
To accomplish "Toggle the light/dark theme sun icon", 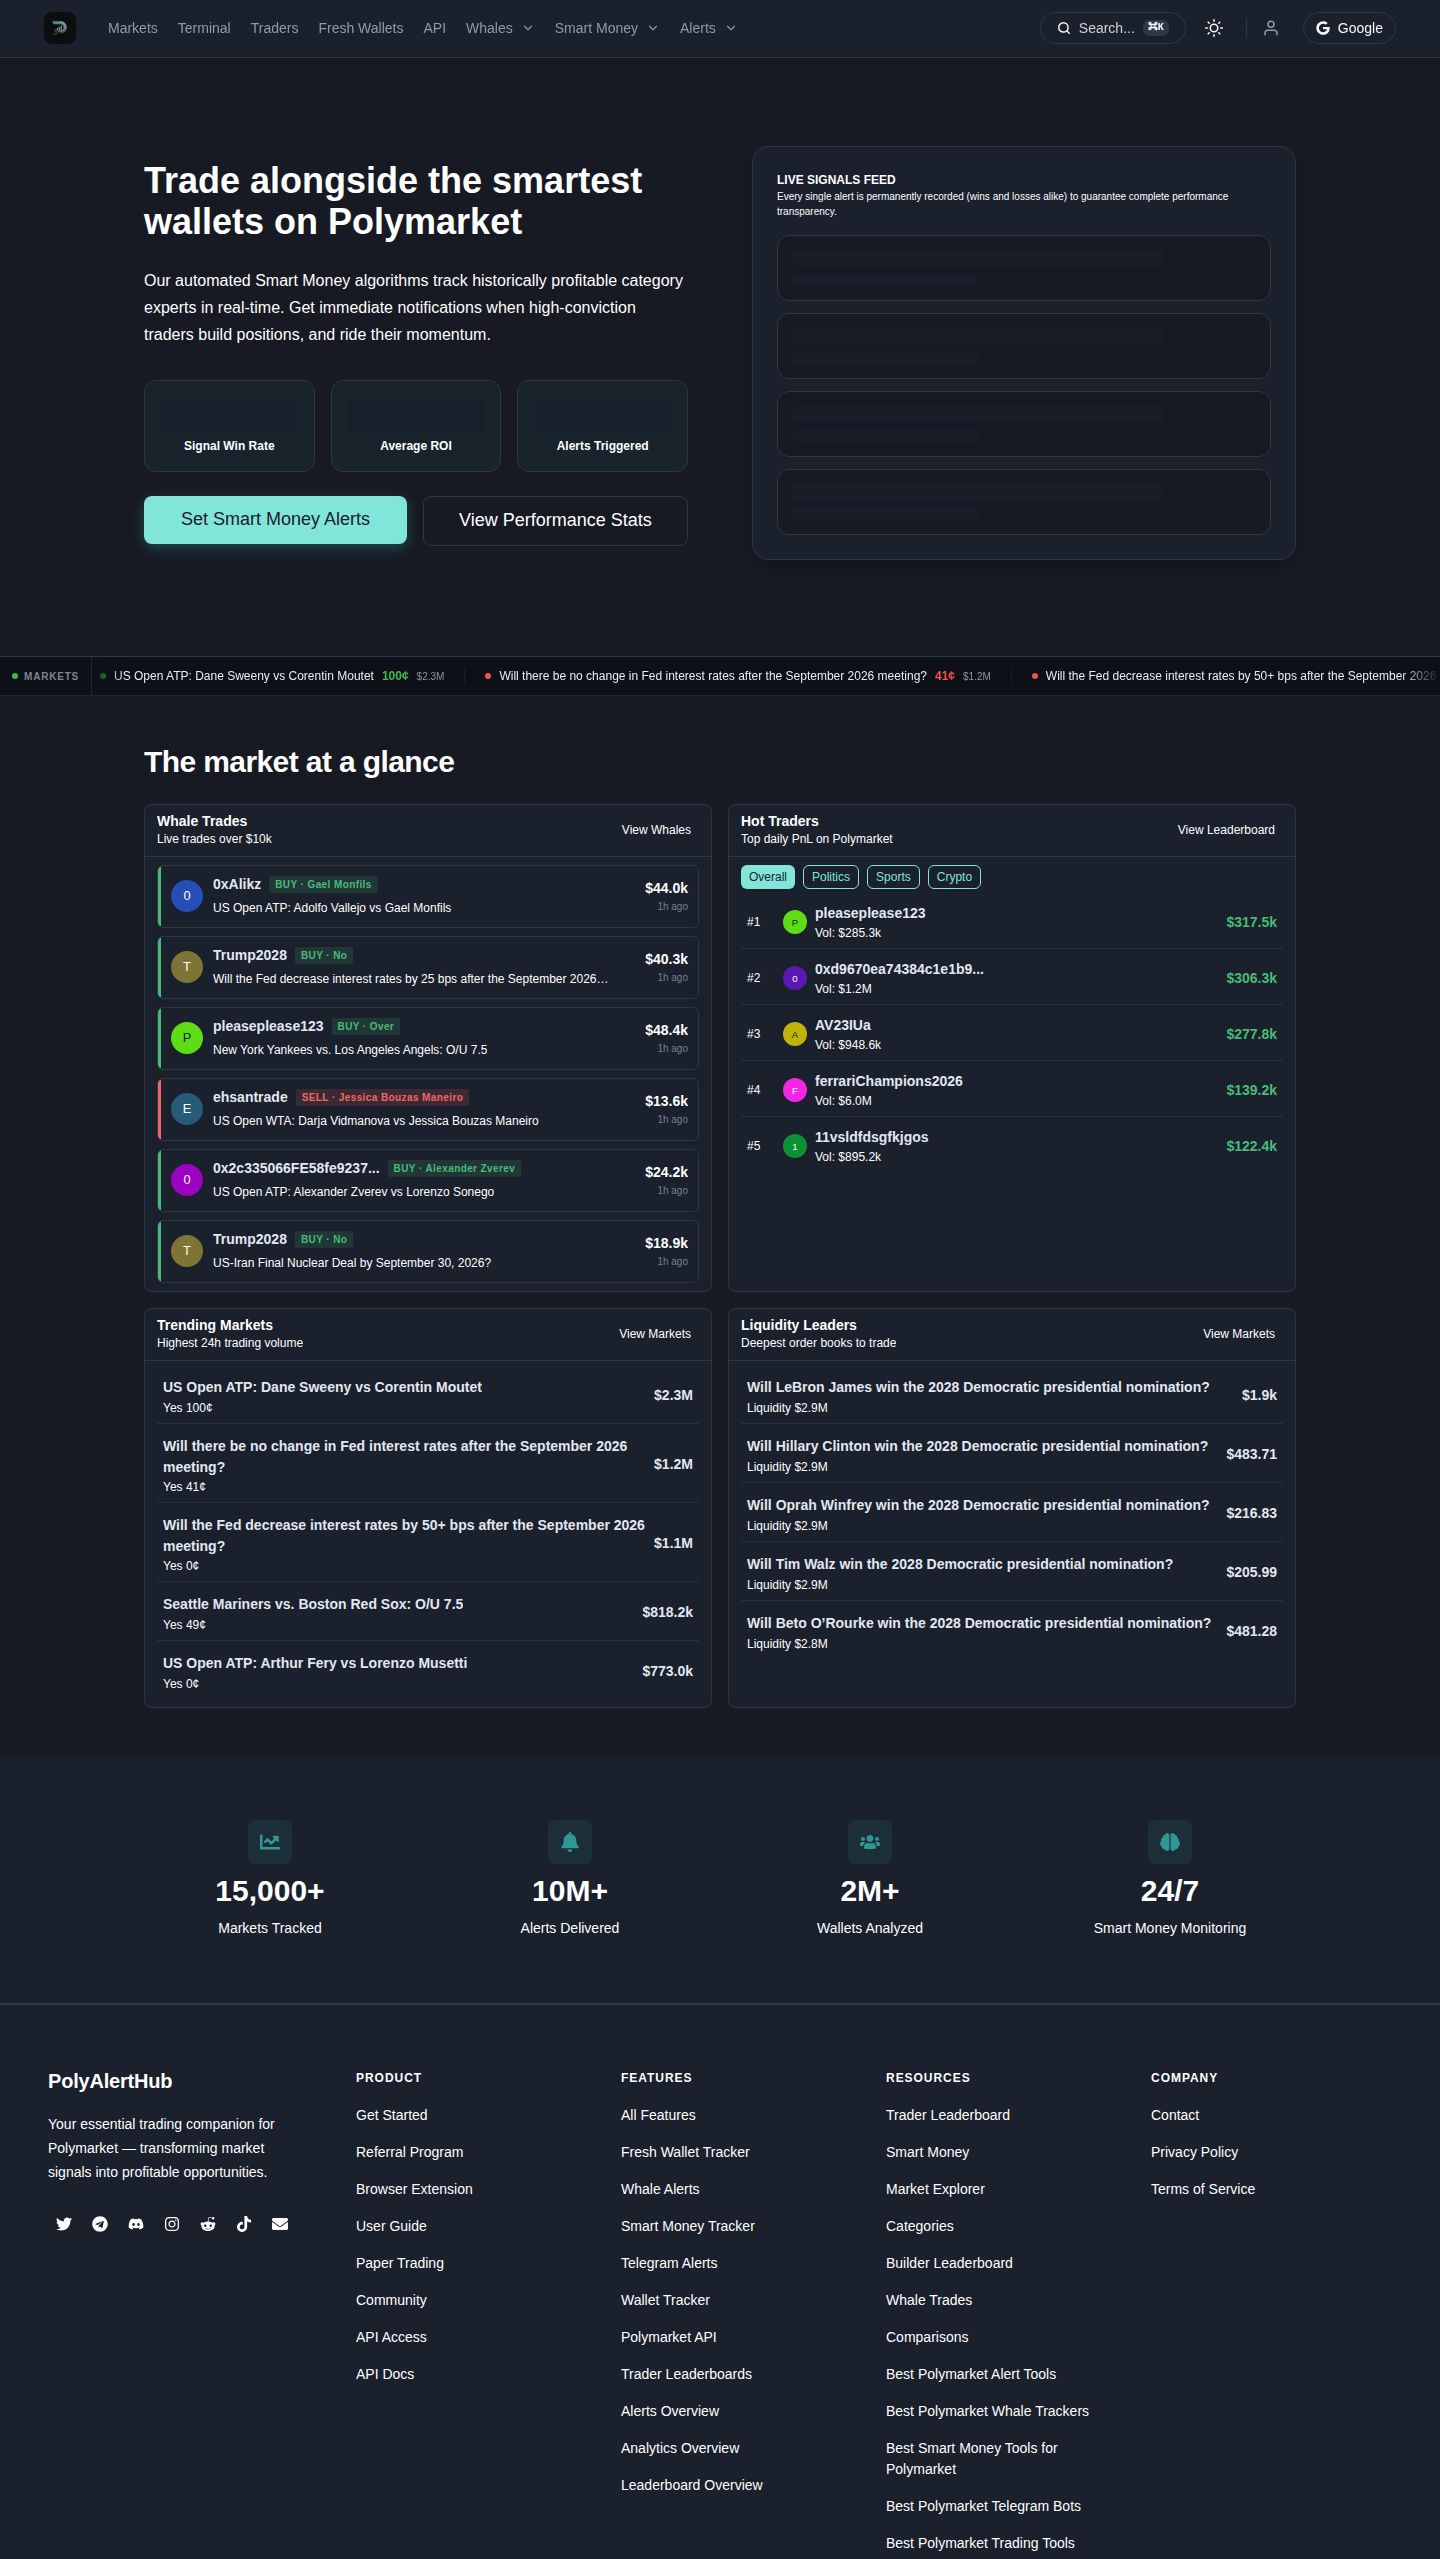I will pyautogui.click(x=1214, y=28).
